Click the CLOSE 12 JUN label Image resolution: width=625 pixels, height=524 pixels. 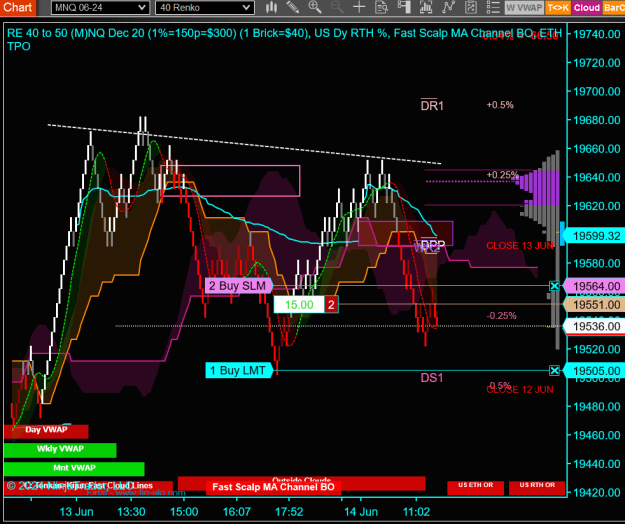click(520, 390)
